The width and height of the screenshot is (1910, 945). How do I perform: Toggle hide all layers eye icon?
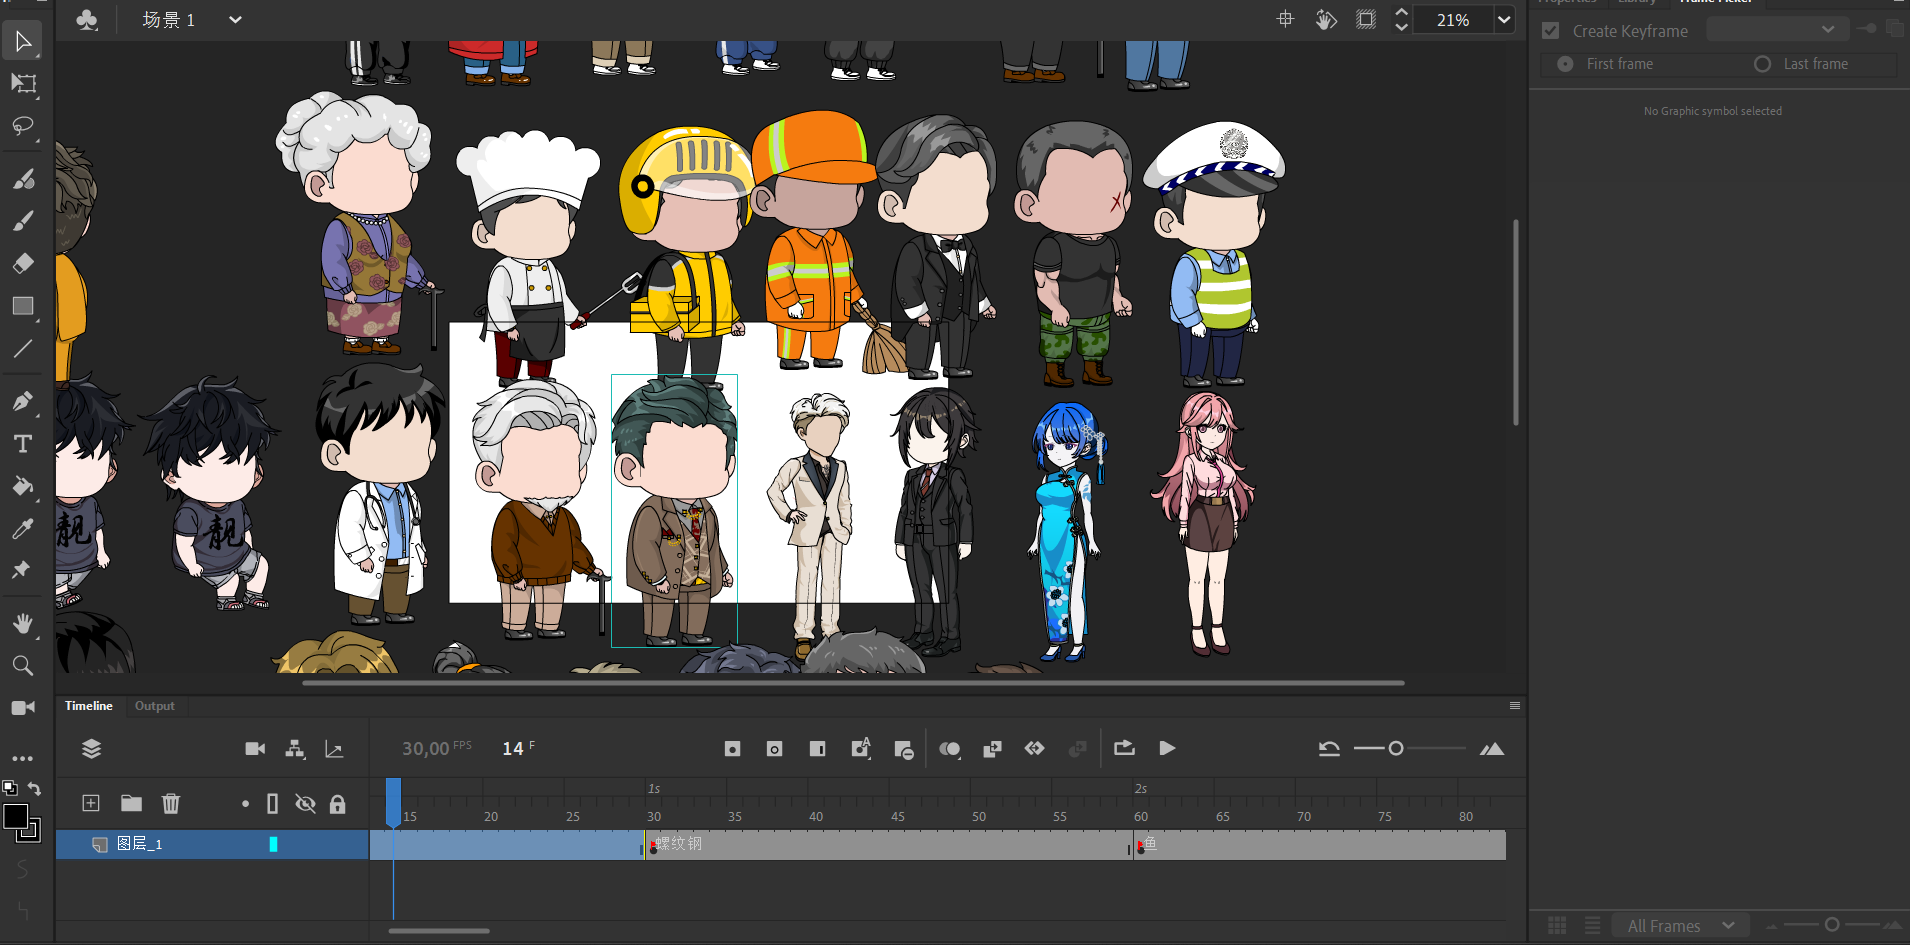coord(305,804)
